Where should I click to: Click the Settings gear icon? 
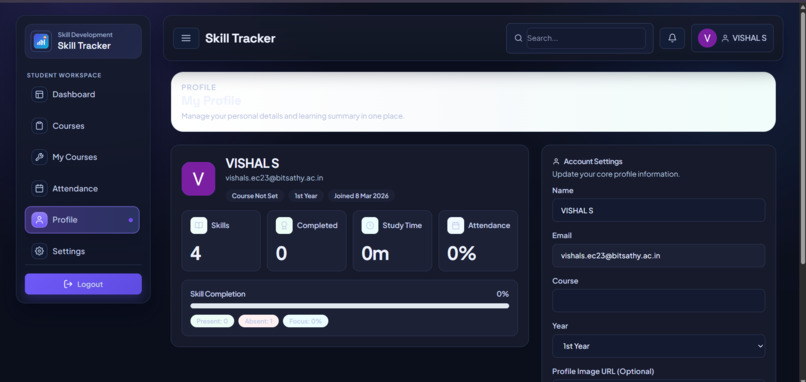39,251
